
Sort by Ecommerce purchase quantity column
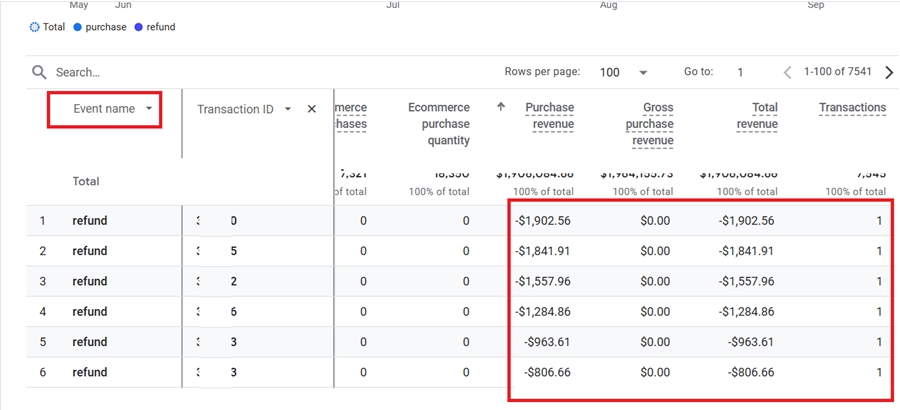[x=439, y=124]
